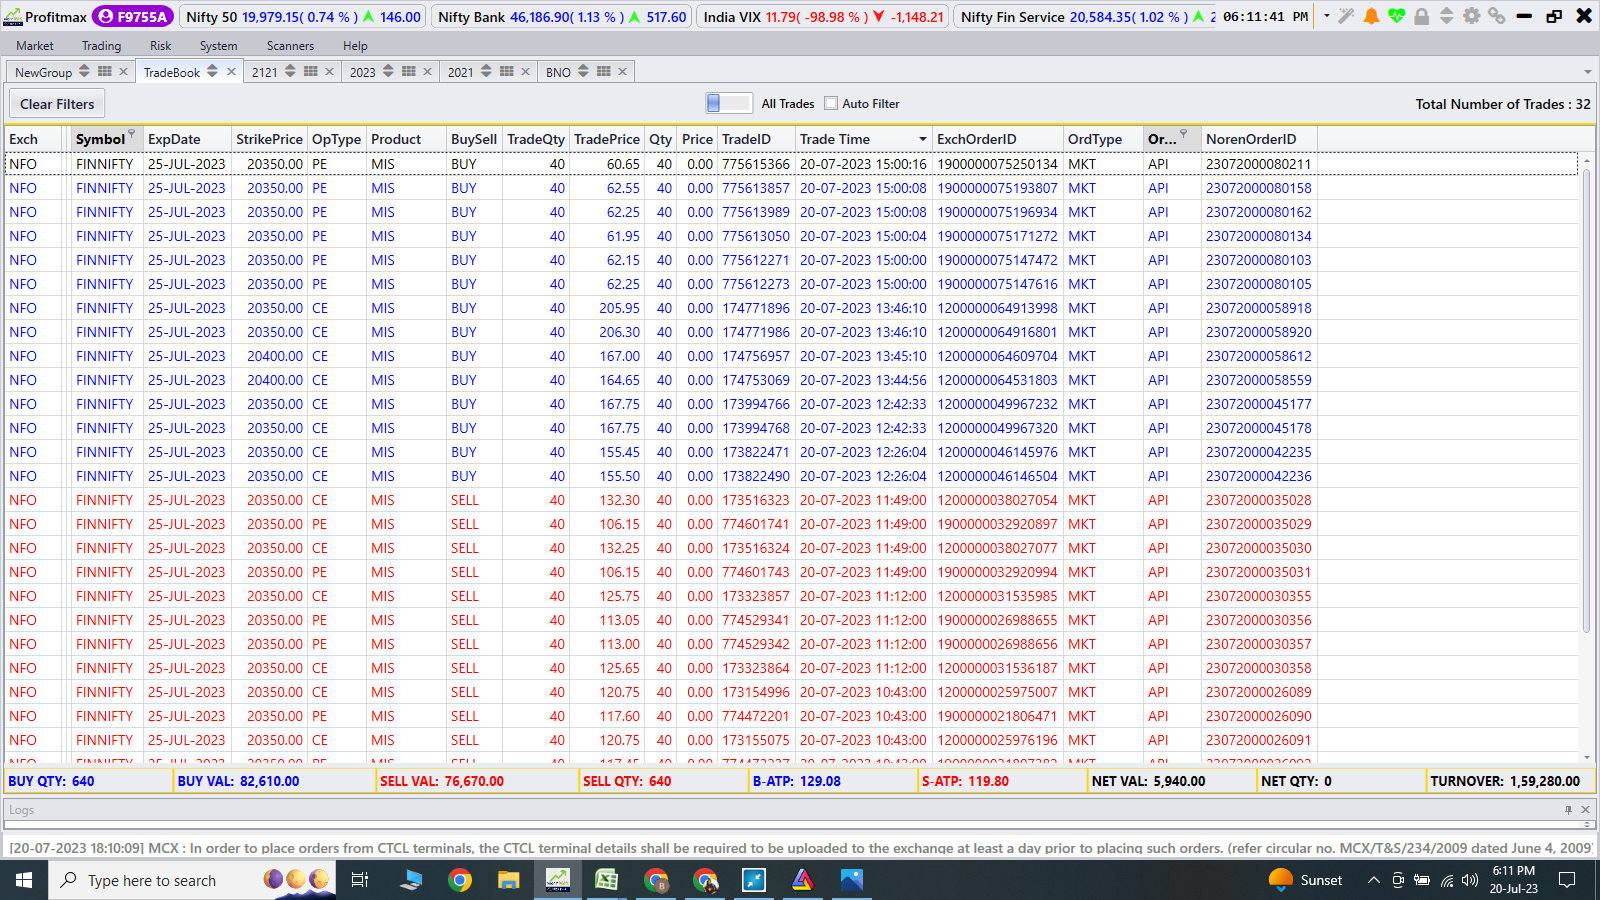Click the up-down sort arrows on NewGroup tab
Screen dimensions: 1600x900
84,71
